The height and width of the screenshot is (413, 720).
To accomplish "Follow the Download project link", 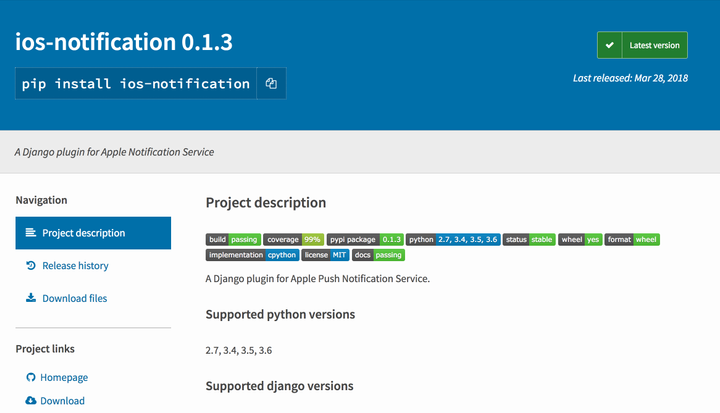I will 62,401.
